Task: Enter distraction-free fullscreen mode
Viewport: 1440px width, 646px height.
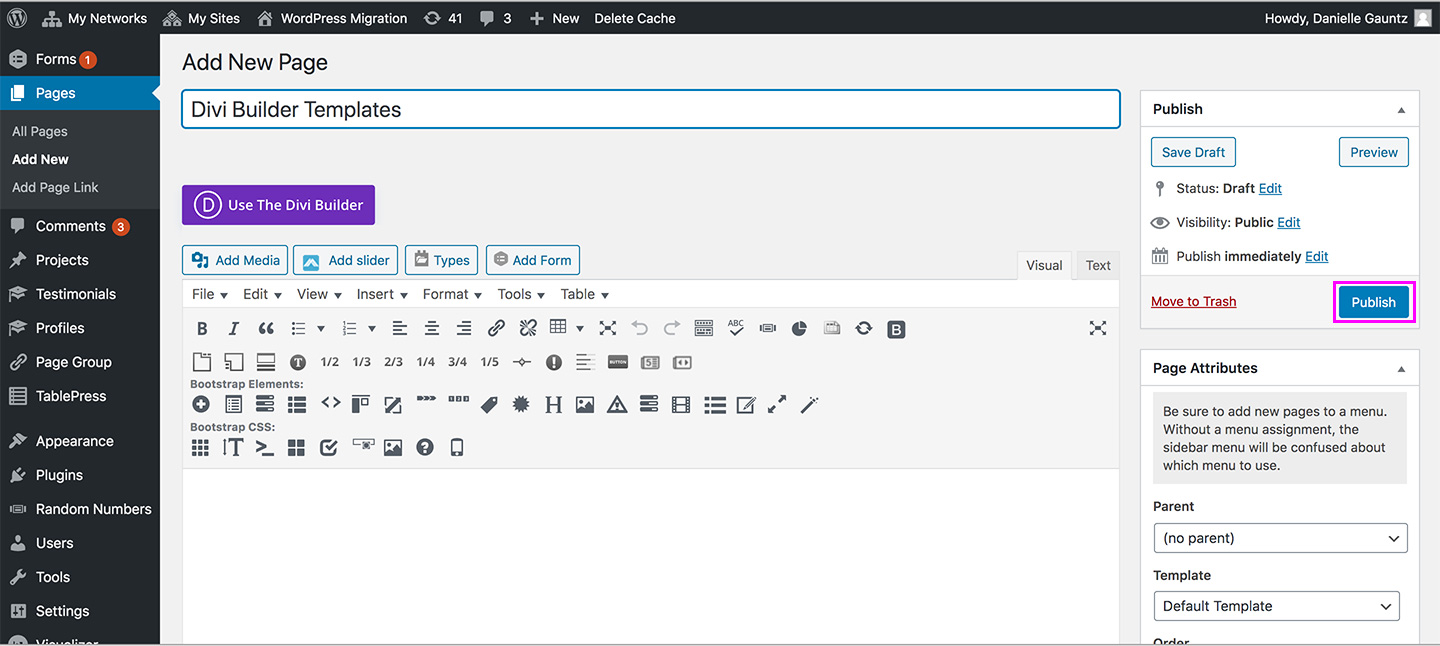Action: click(x=1097, y=327)
